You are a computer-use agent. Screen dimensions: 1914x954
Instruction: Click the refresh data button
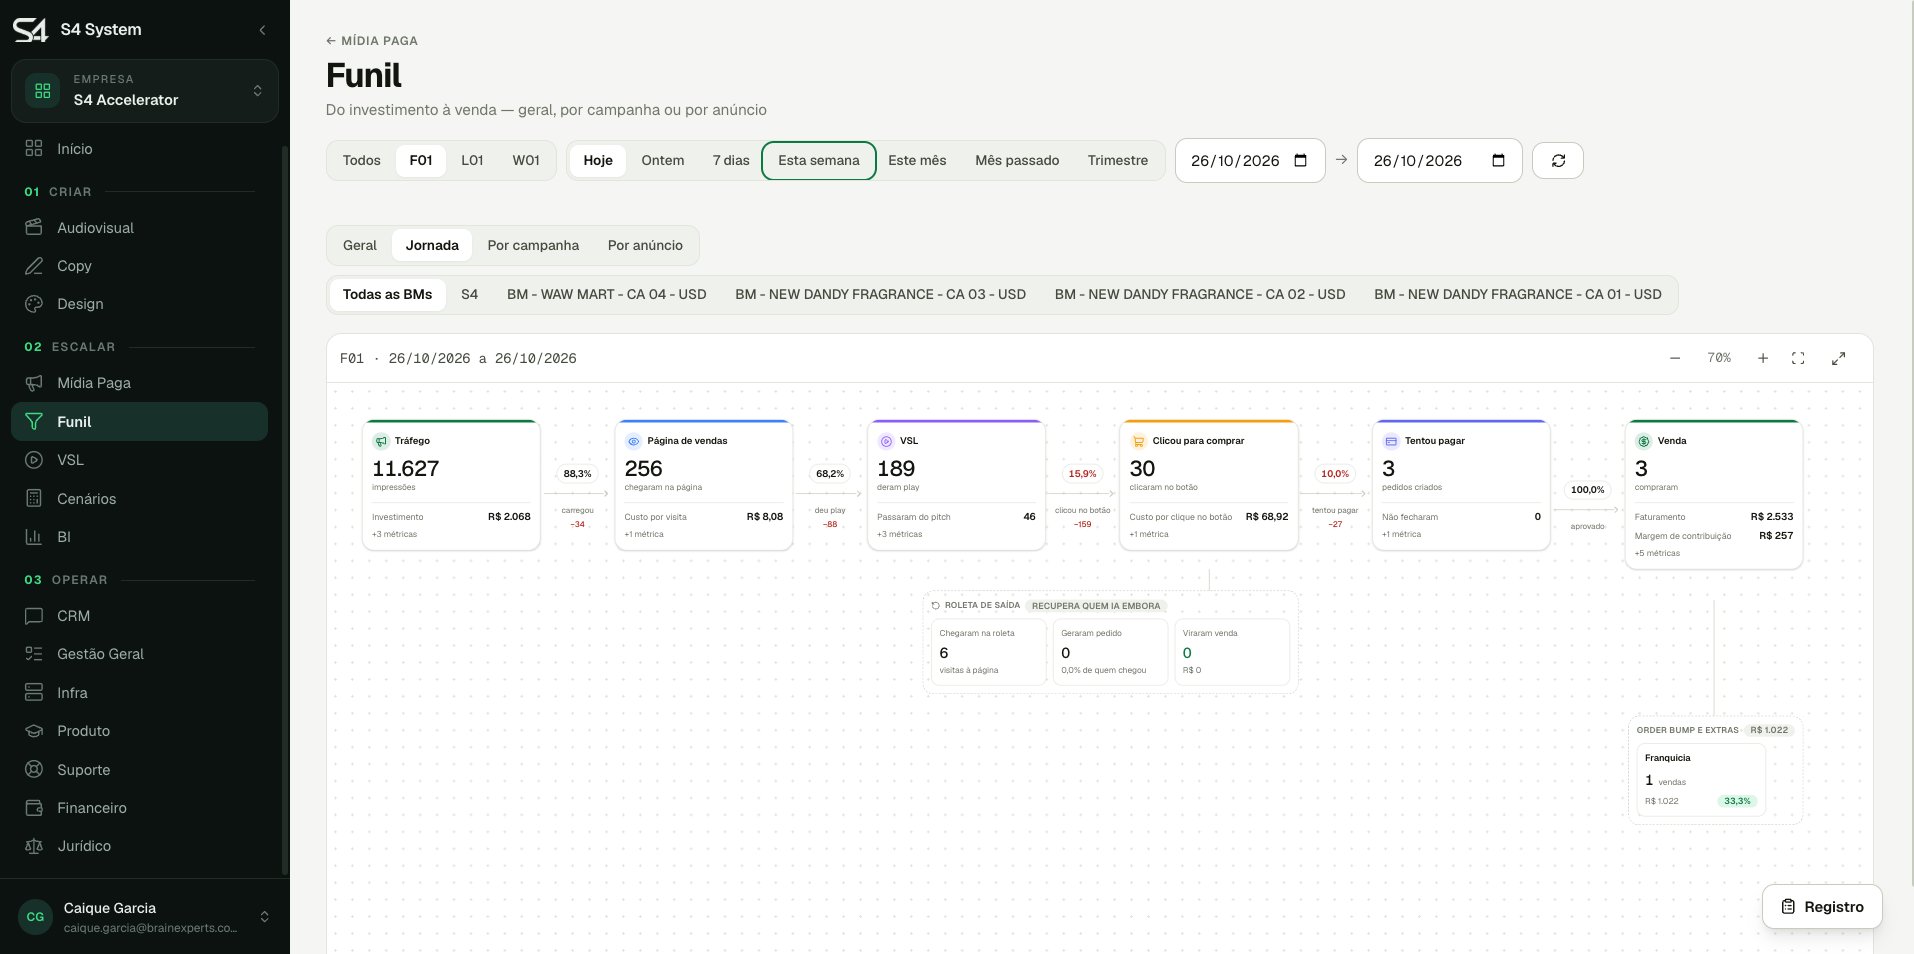point(1558,160)
